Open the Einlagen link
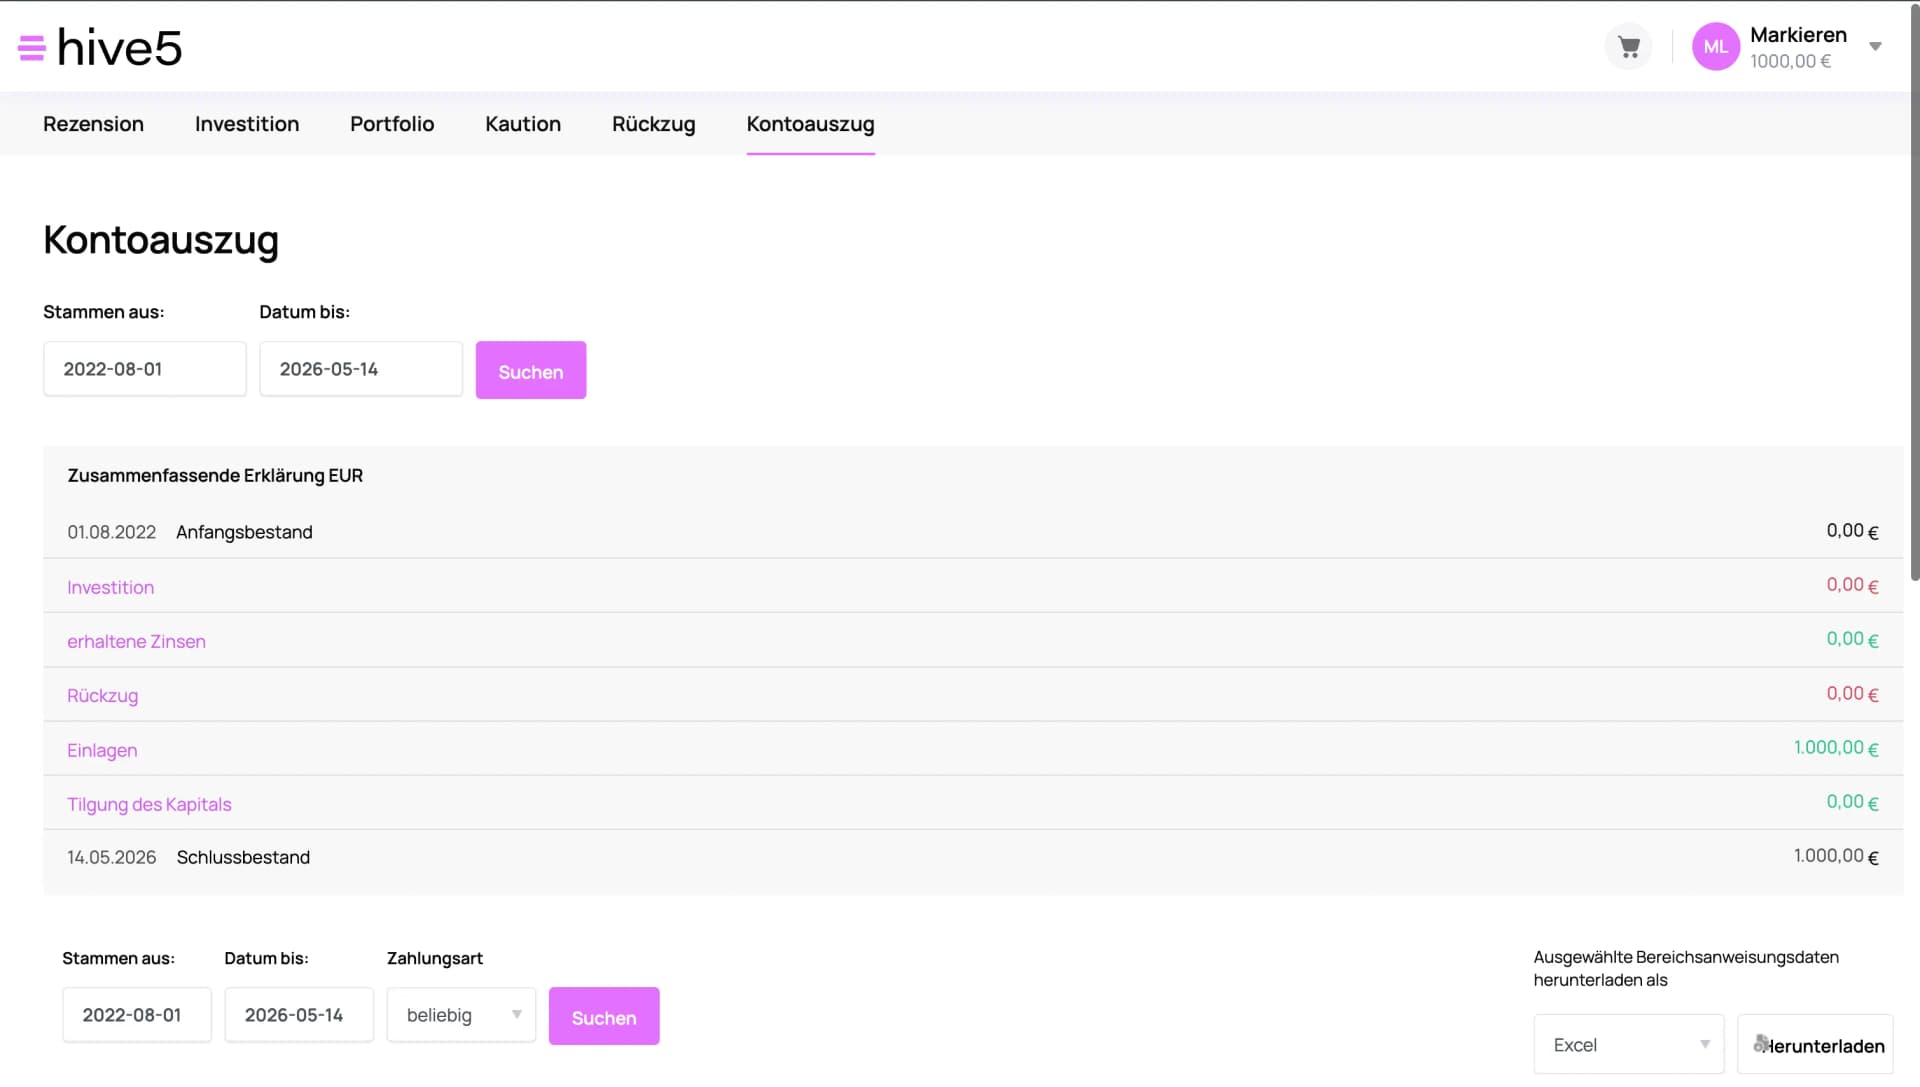The width and height of the screenshot is (1920, 1087). [x=102, y=751]
